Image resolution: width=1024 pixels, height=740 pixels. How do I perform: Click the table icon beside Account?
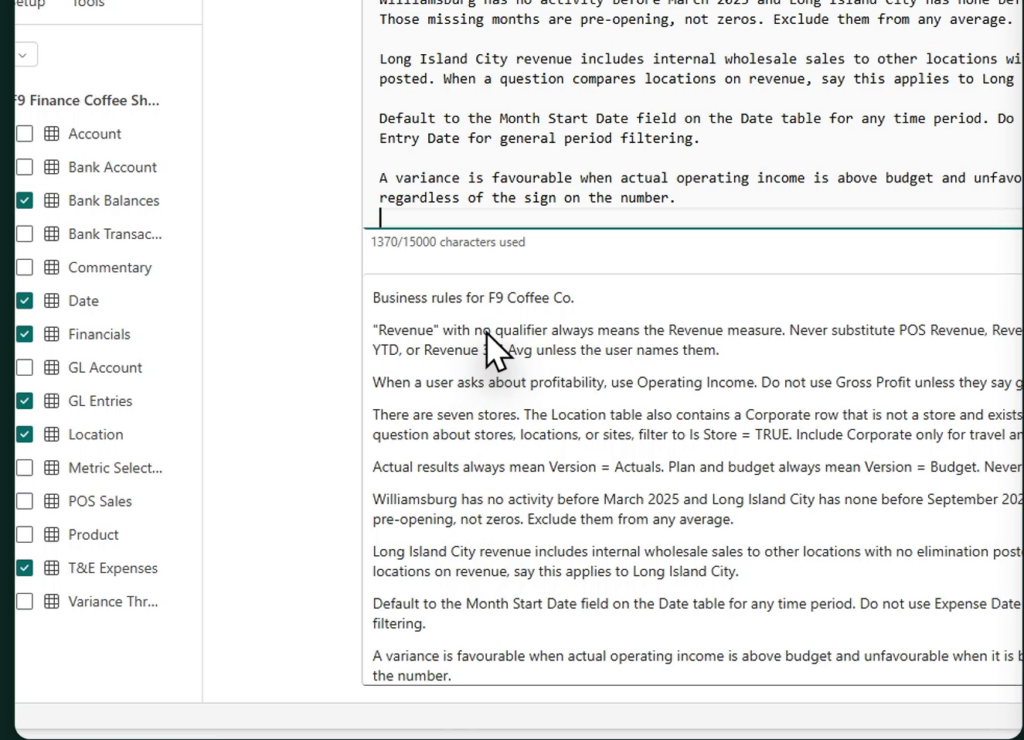point(52,134)
